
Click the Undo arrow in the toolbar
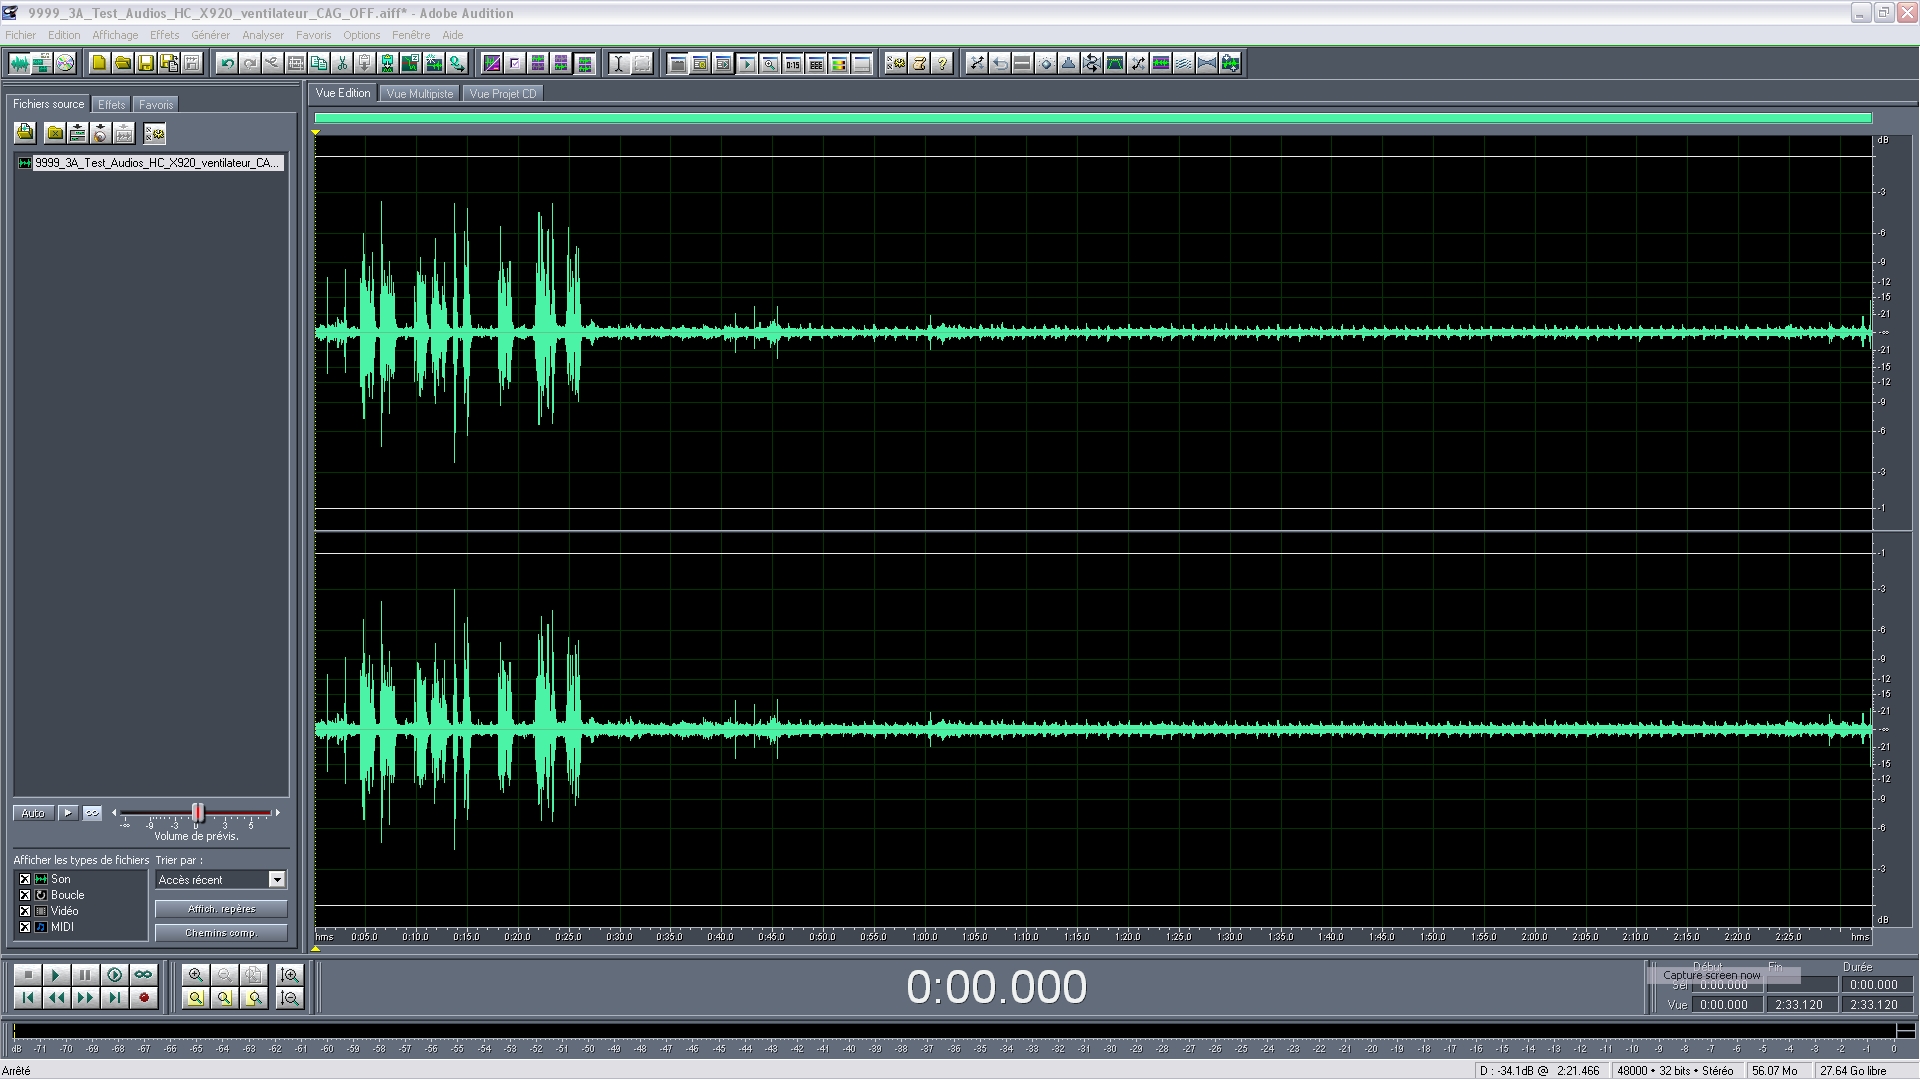click(x=227, y=64)
